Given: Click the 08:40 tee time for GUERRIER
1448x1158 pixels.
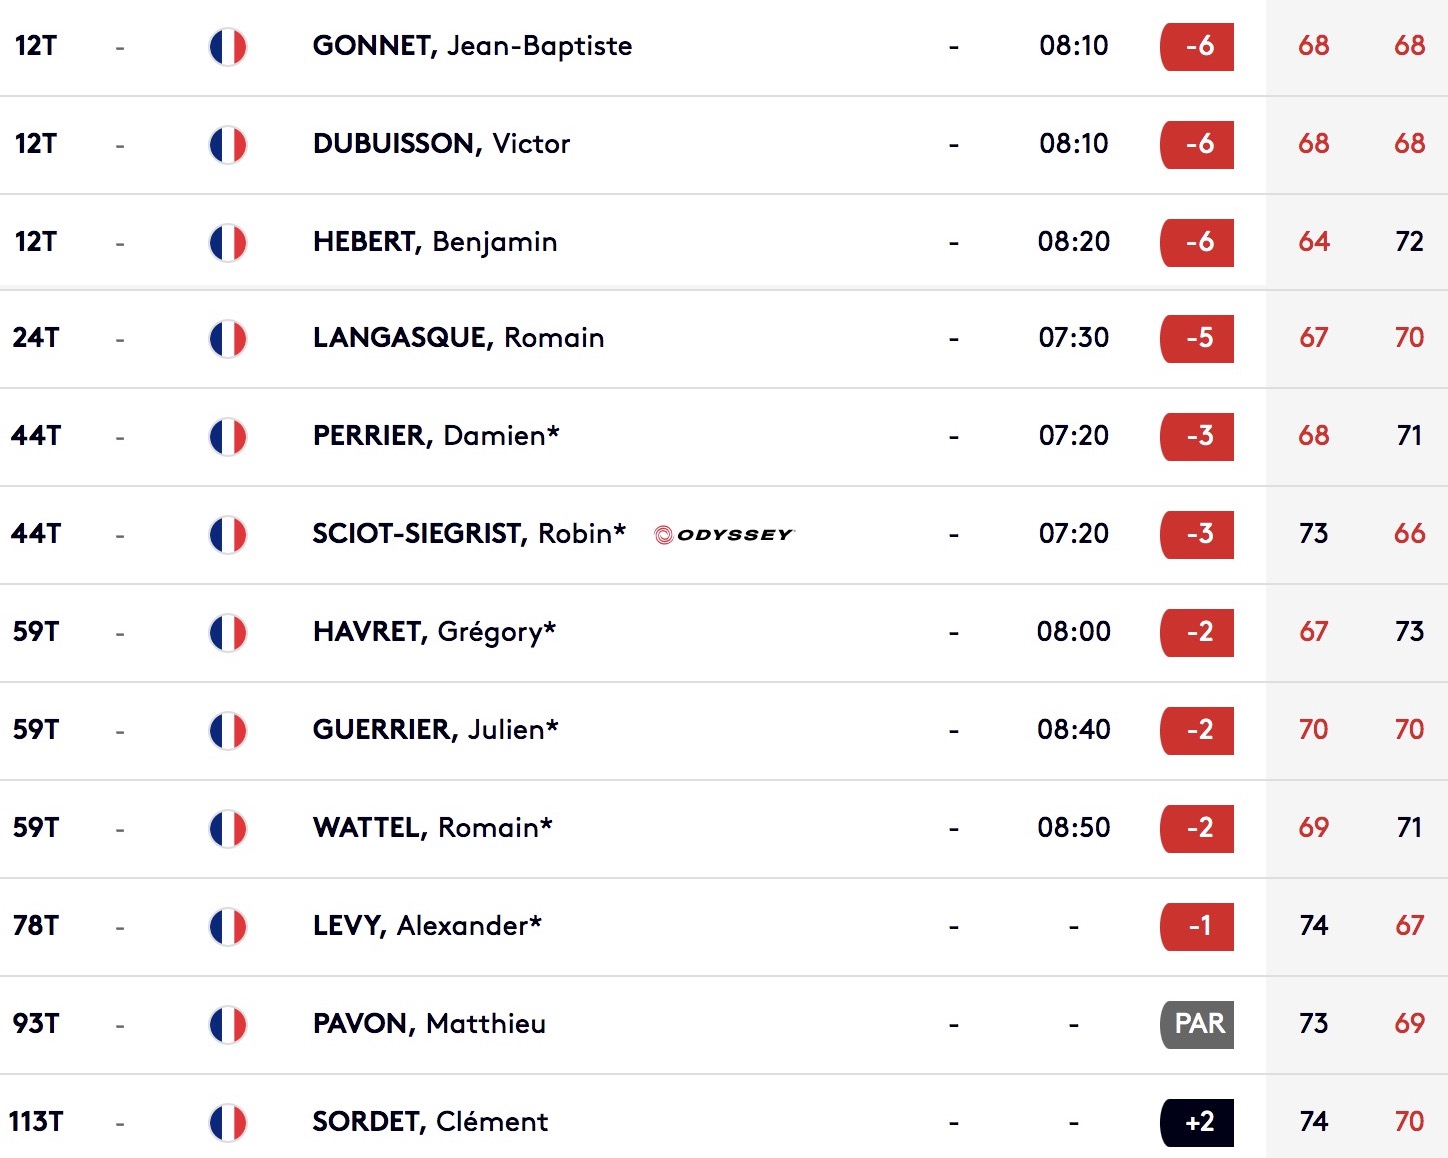Looking at the screenshot, I should (1074, 730).
